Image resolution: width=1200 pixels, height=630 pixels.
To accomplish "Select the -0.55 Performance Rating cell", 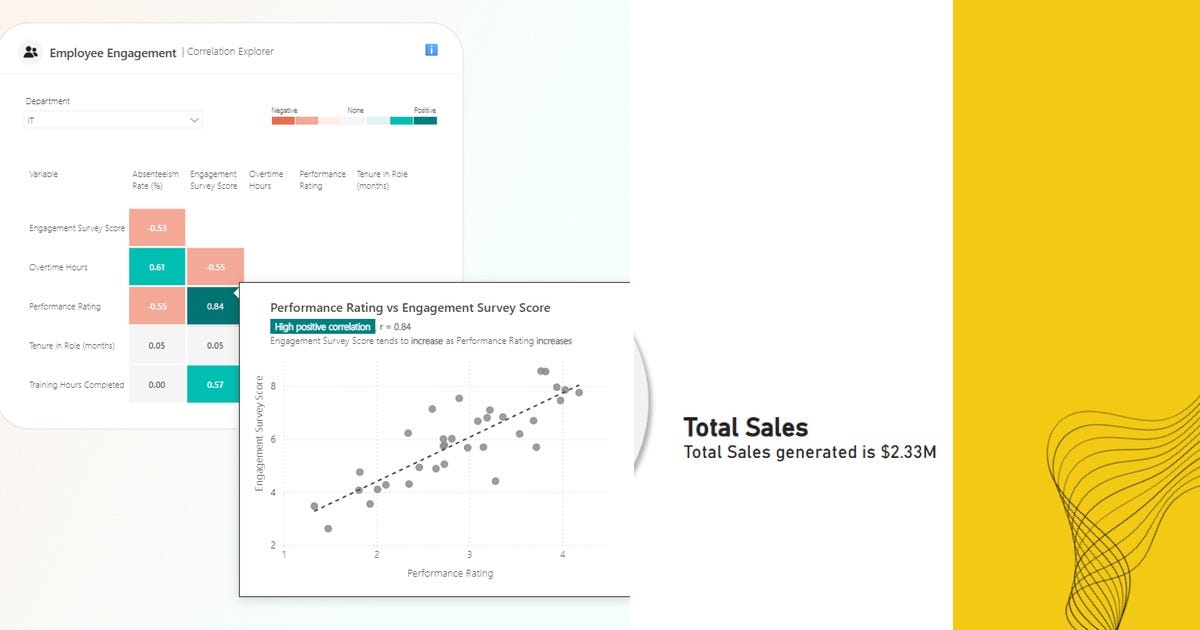I will (x=157, y=306).
